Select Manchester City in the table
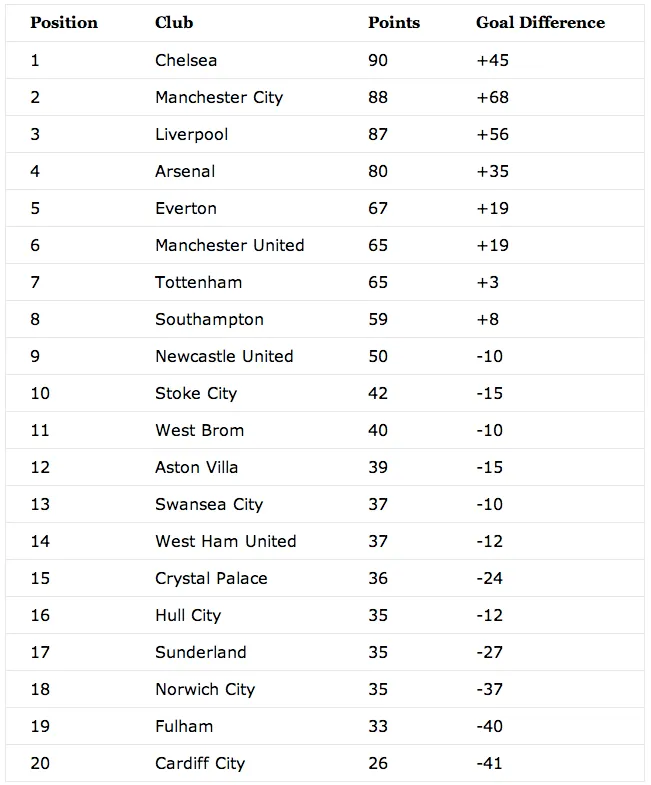The width and height of the screenshot is (651, 785). pos(219,97)
